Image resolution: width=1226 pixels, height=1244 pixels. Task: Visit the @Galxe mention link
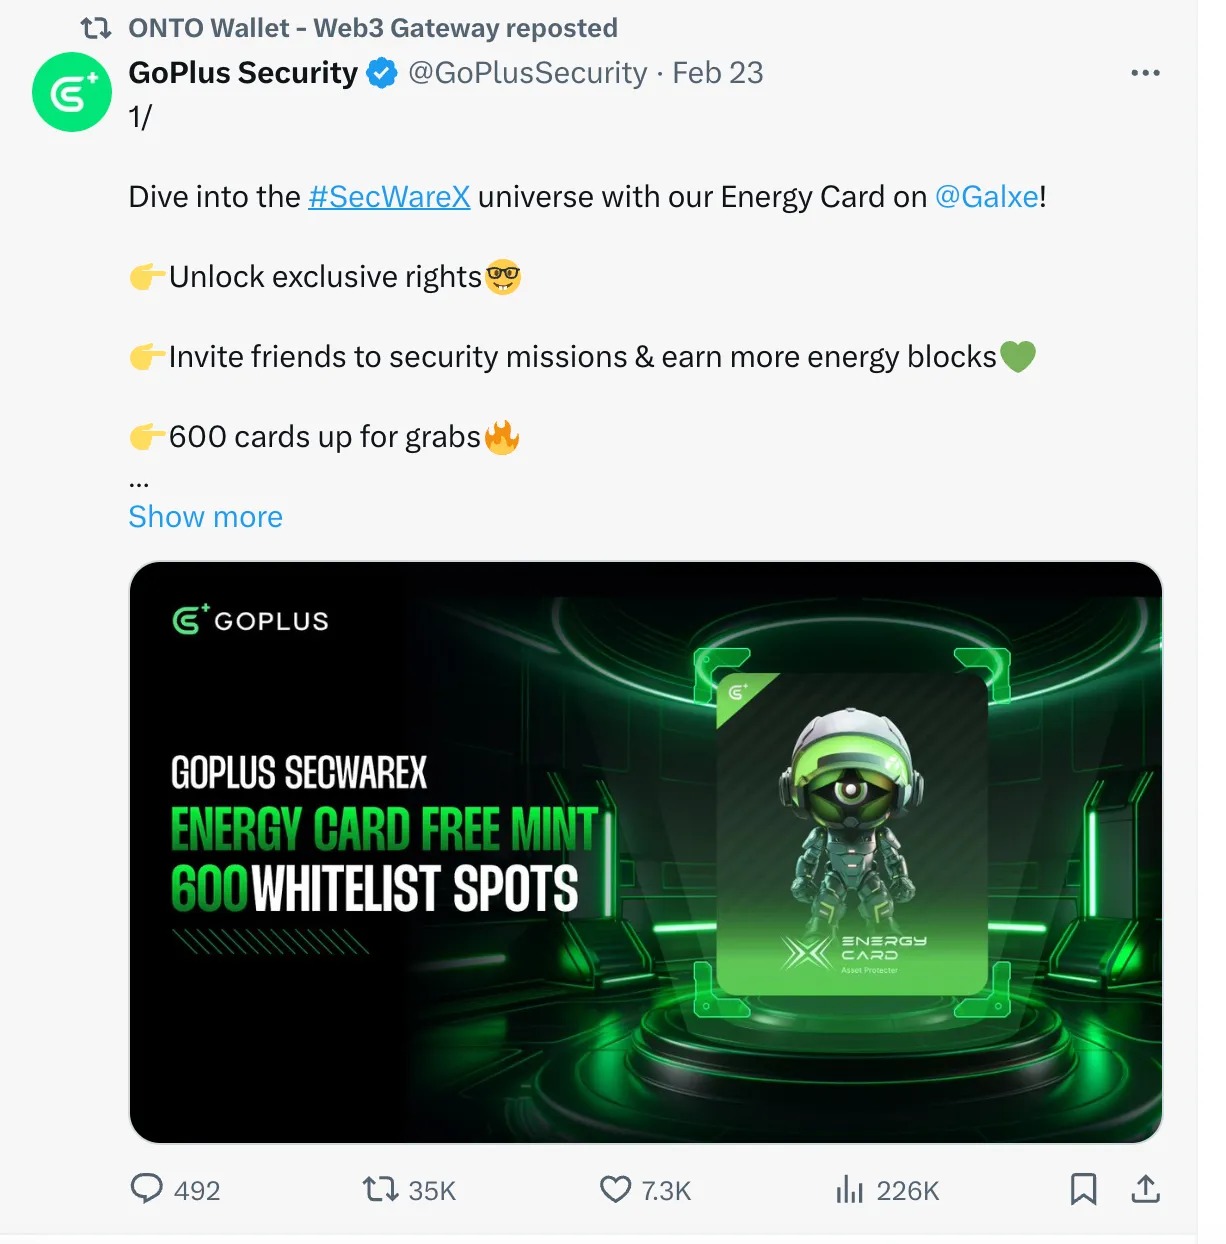point(987,197)
